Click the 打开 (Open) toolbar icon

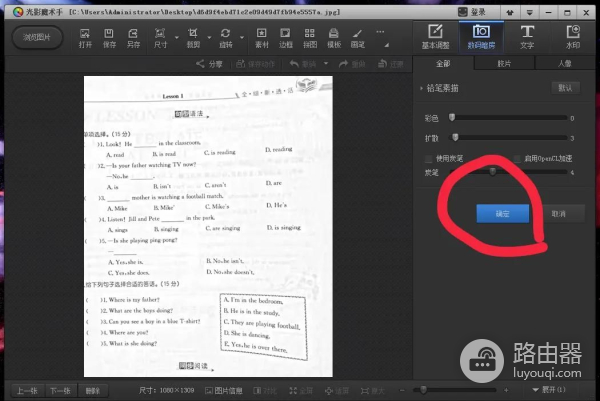click(x=85, y=36)
